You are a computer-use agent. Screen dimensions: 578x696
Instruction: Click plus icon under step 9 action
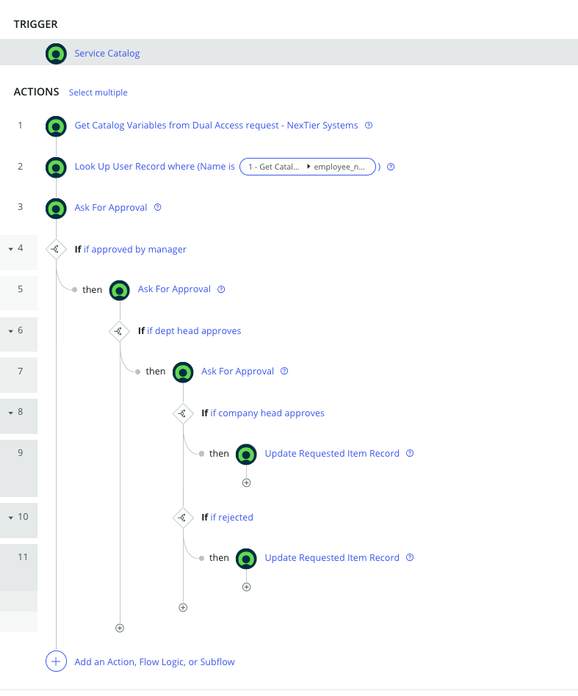[x=246, y=483]
